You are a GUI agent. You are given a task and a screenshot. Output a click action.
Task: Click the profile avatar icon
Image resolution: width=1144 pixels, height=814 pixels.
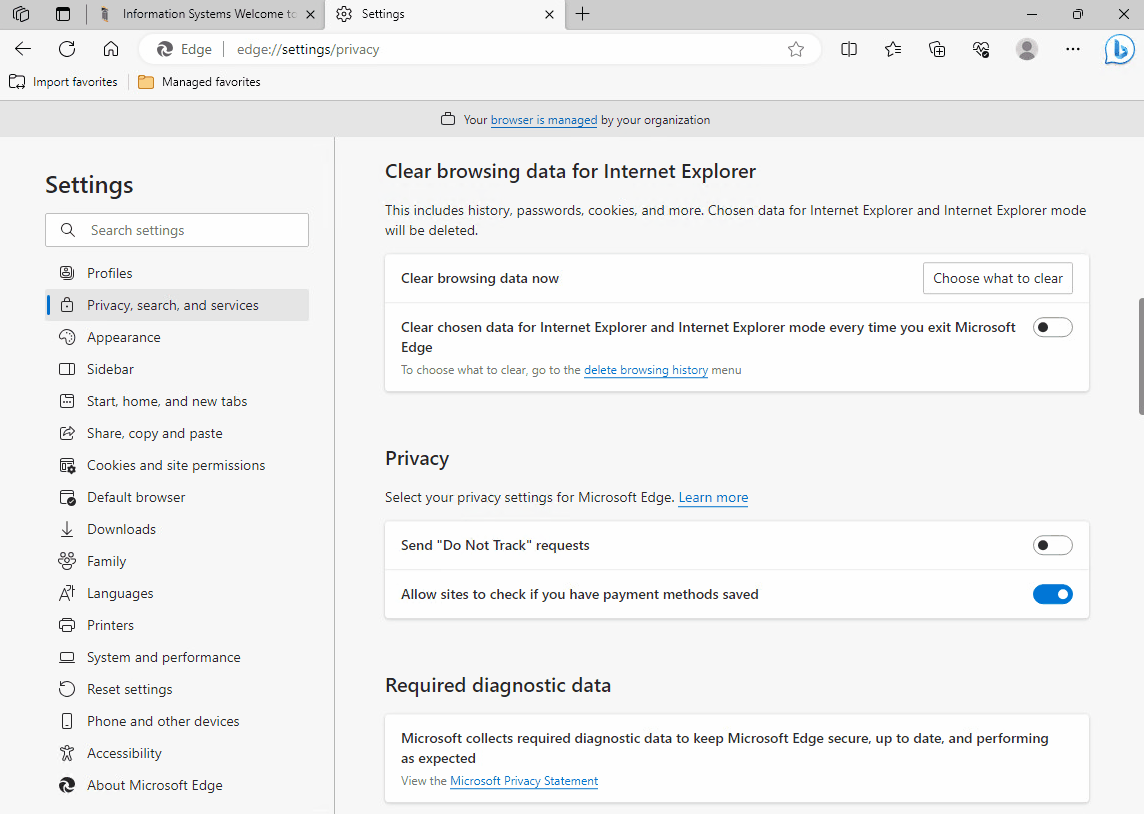1026,49
